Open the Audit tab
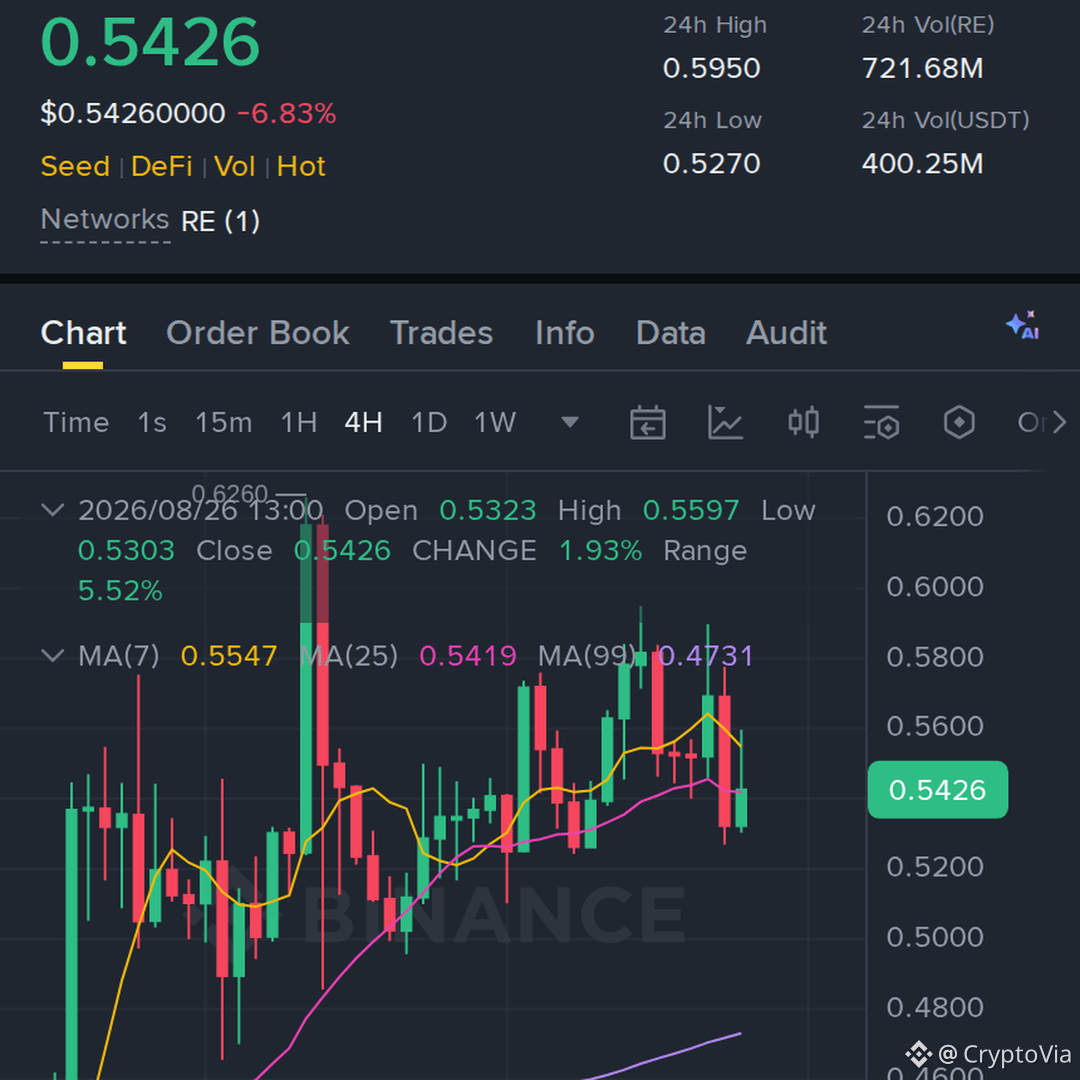Viewport: 1080px width, 1080px height. pos(787,333)
